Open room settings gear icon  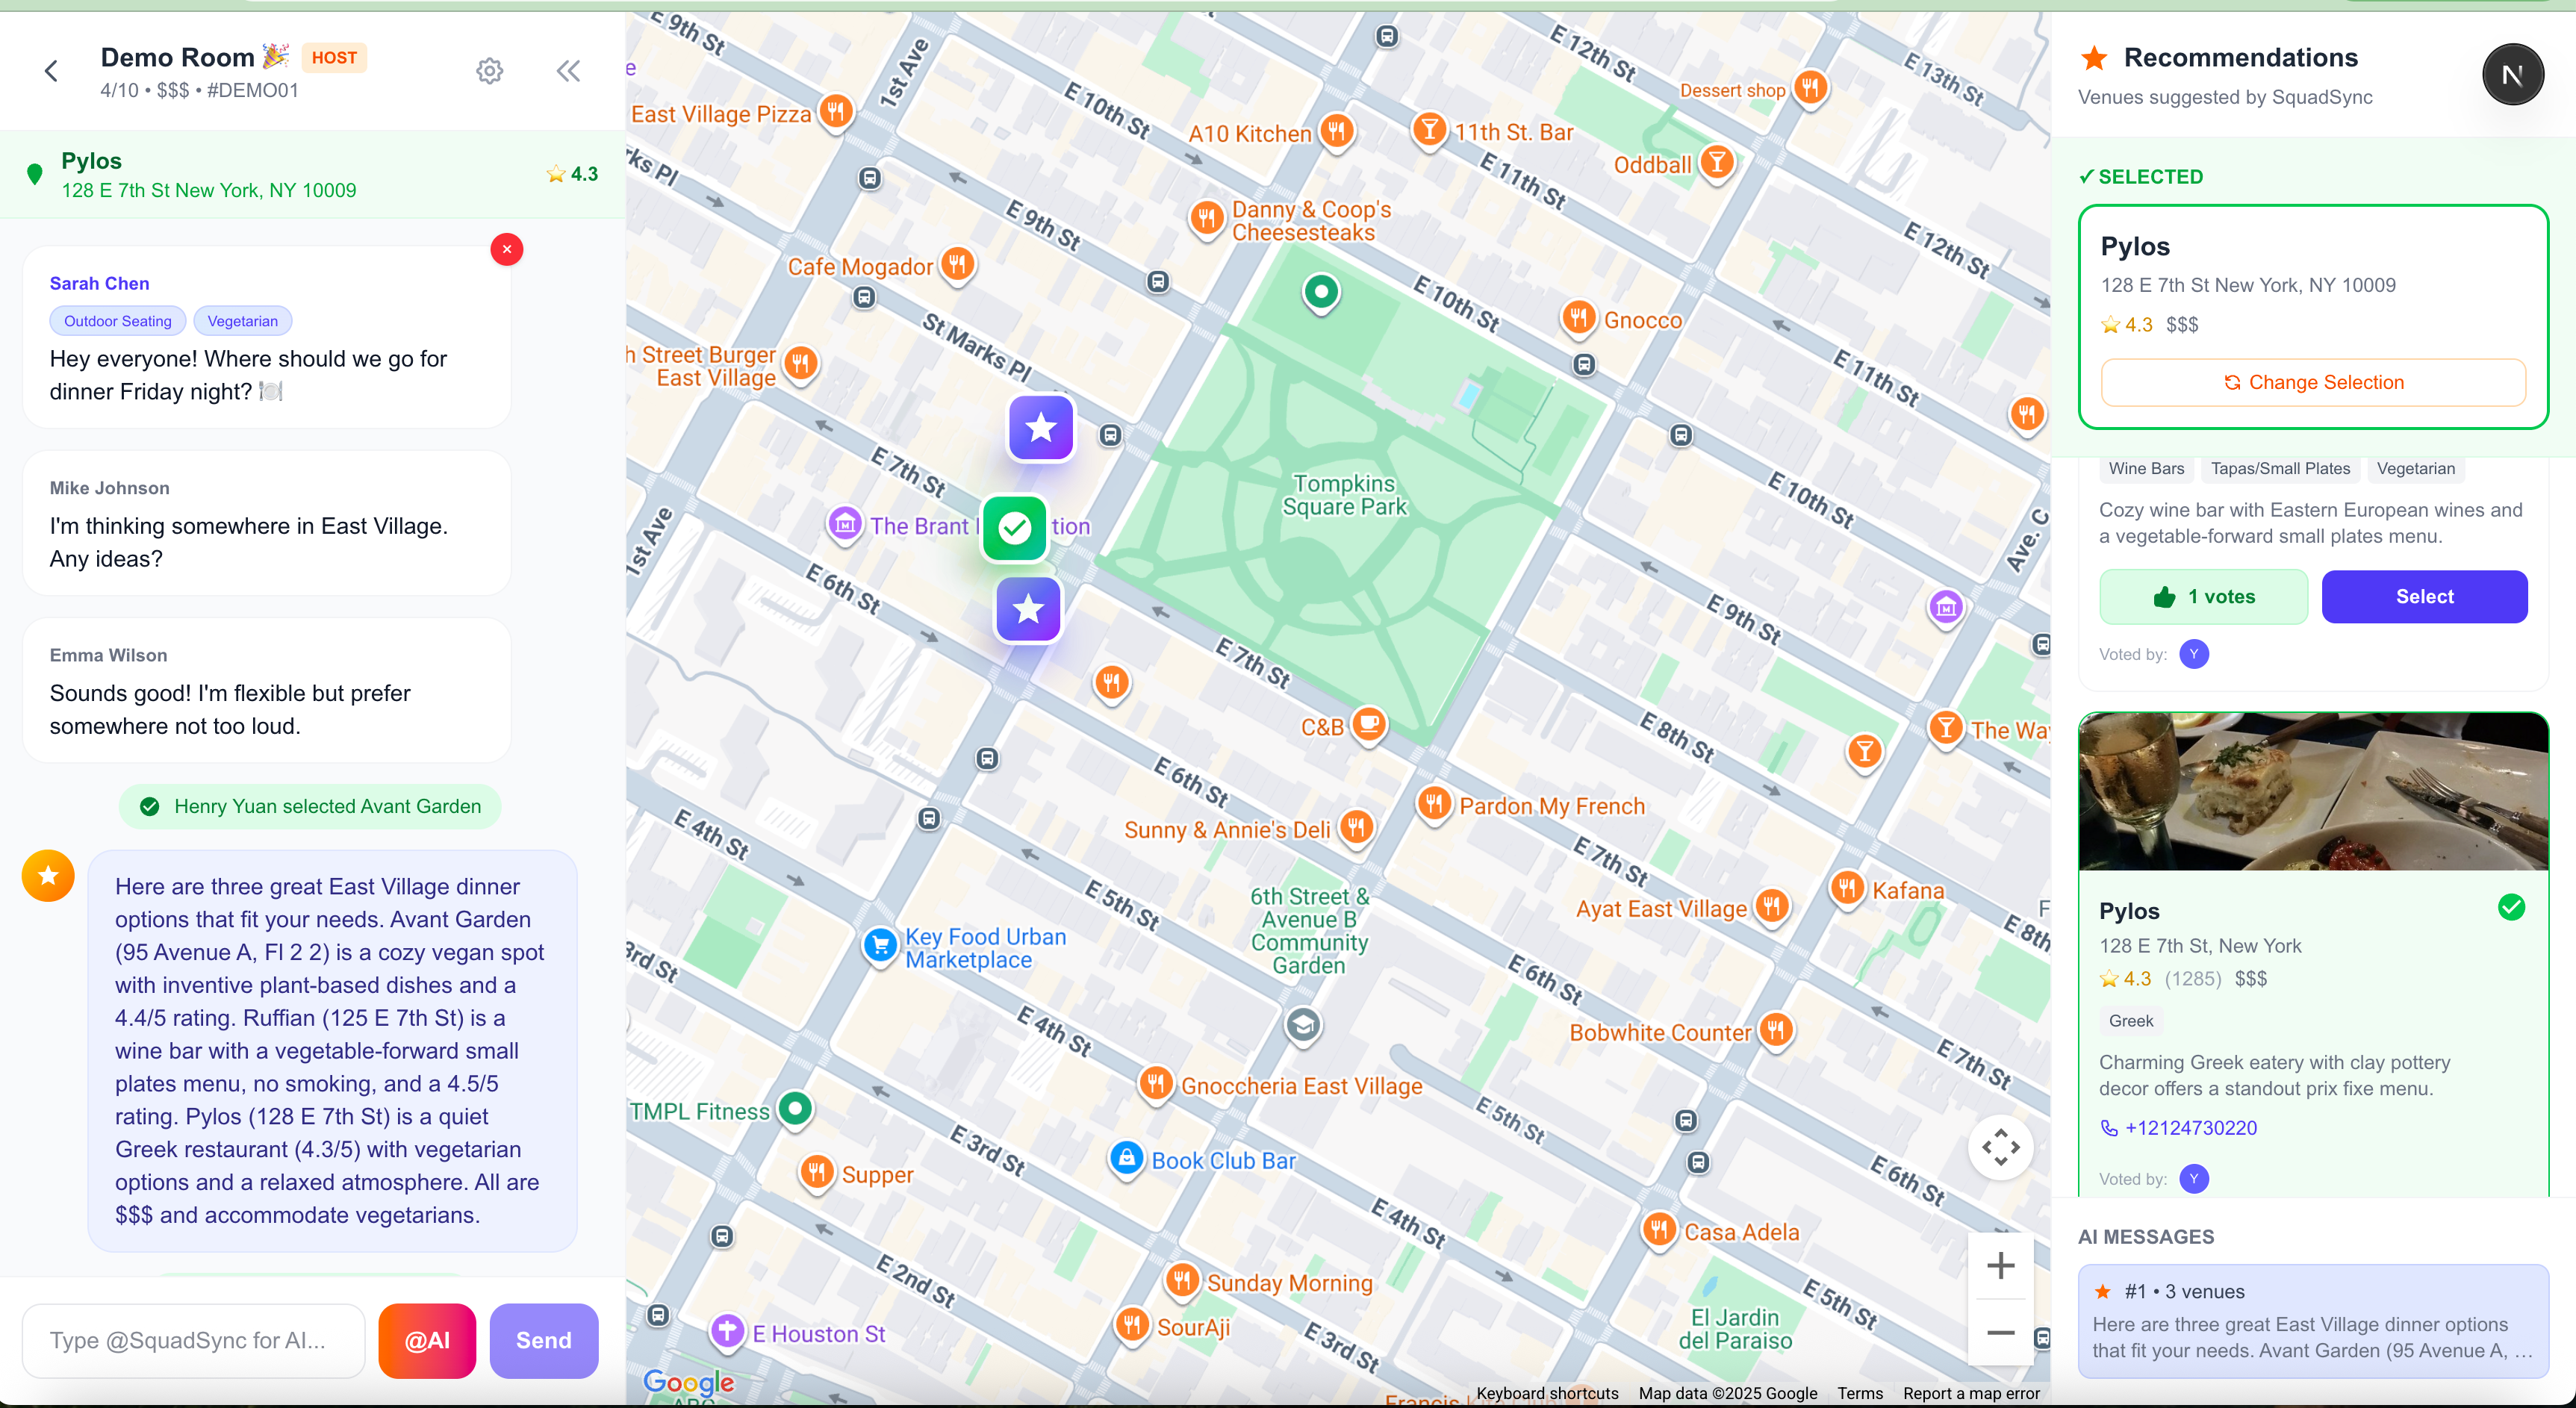click(489, 71)
